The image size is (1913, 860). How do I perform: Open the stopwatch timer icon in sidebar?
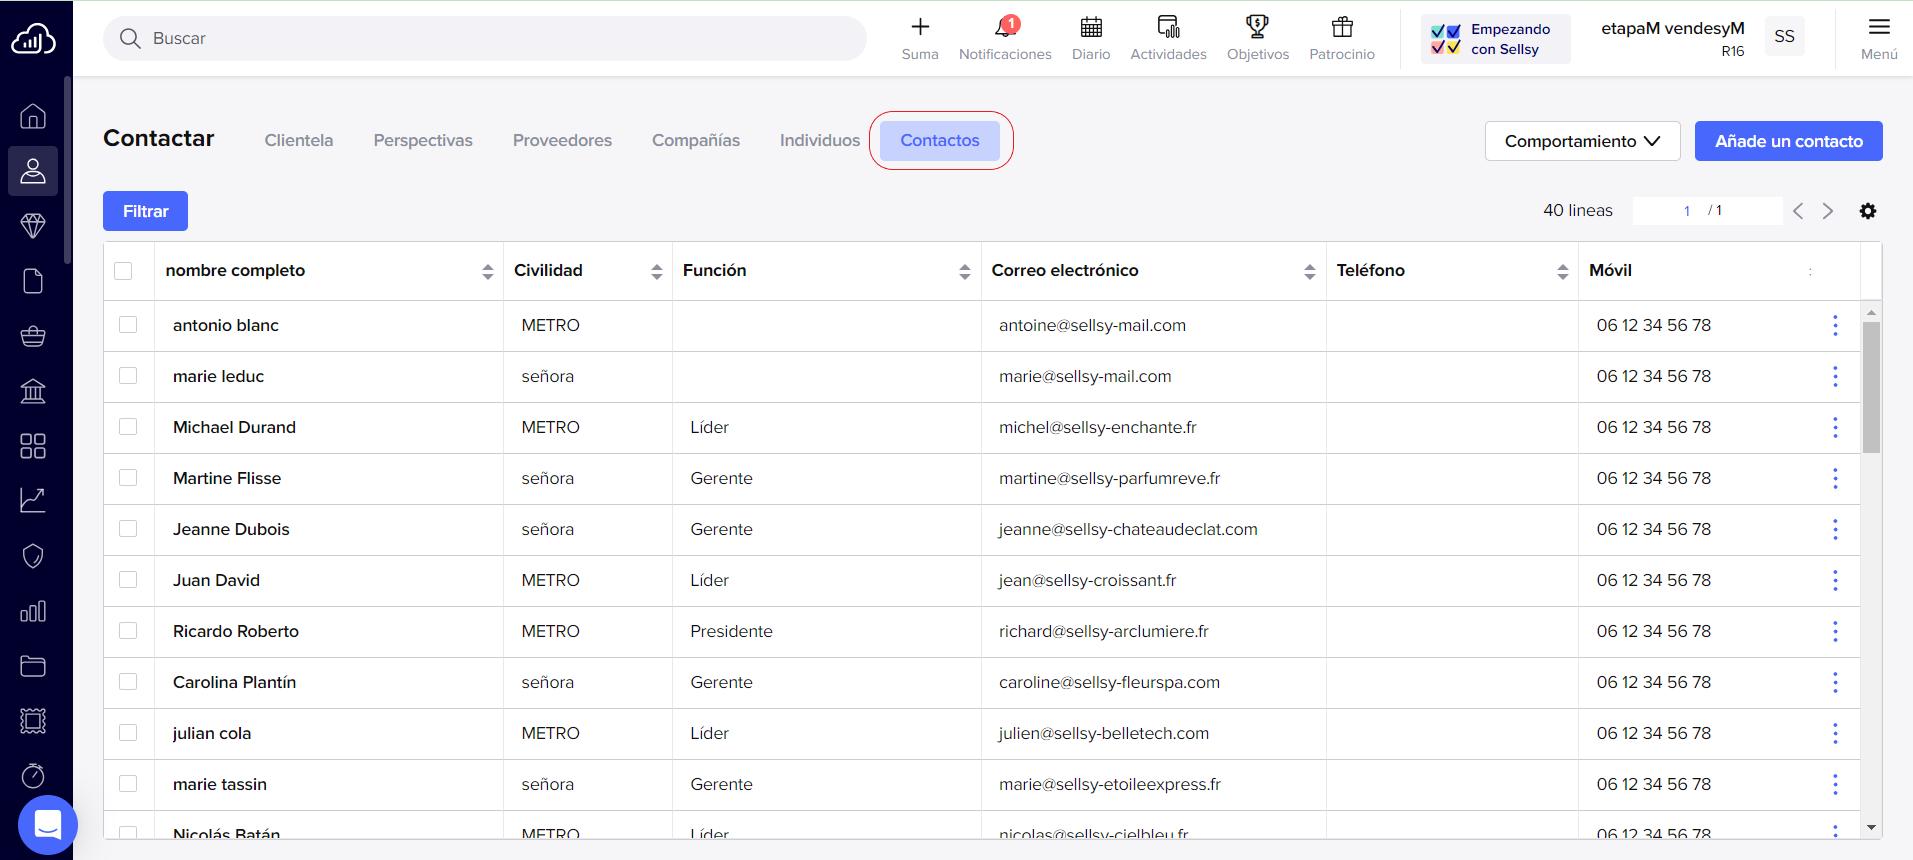pos(33,775)
